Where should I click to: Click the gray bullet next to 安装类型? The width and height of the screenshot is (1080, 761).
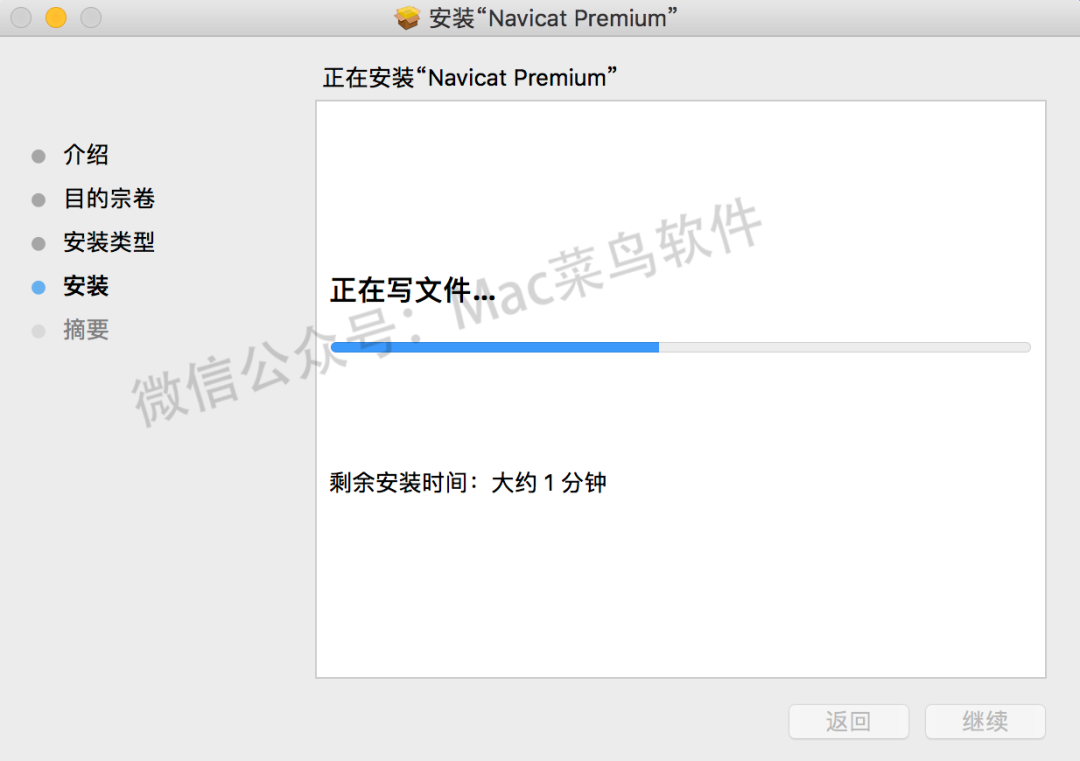coord(39,244)
